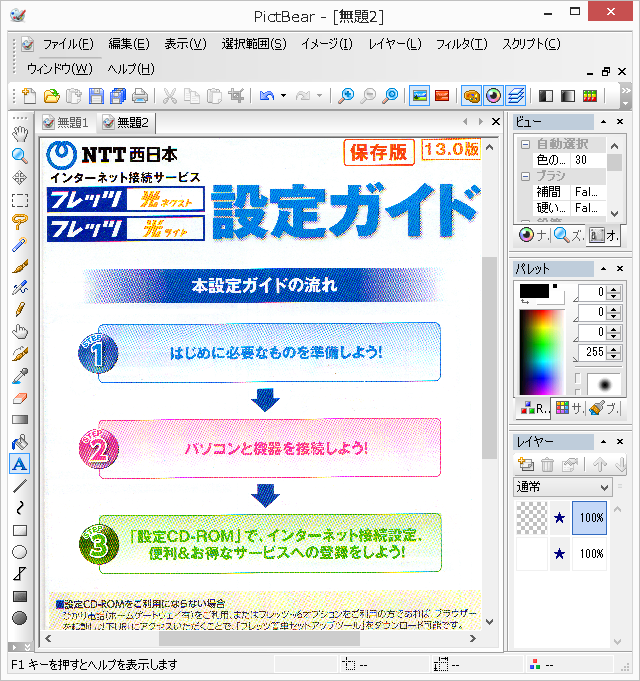The image size is (640, 681).
Task: Select the pencil tool
Action: [20, 310]
